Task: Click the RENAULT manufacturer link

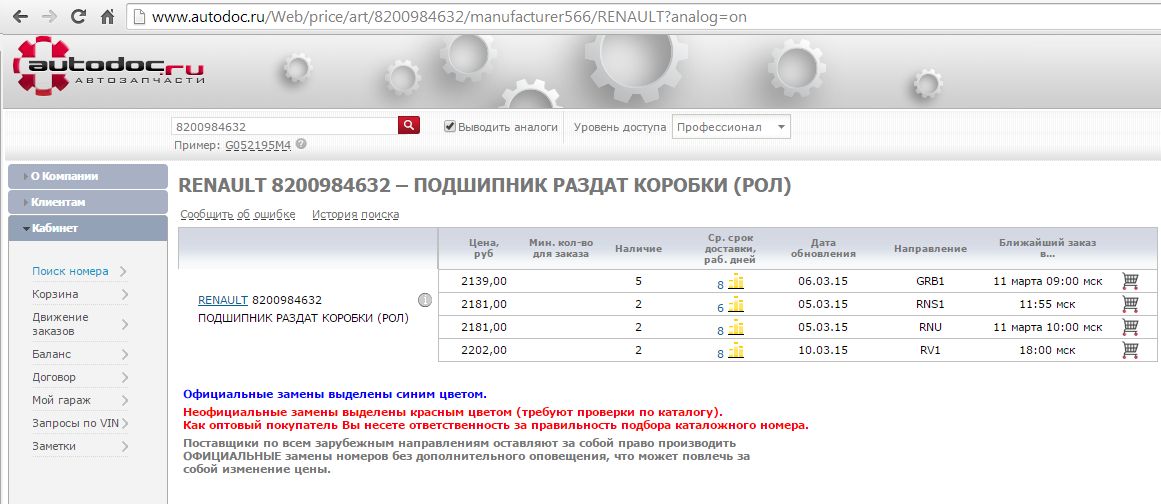Action: (x=223, y=300)
